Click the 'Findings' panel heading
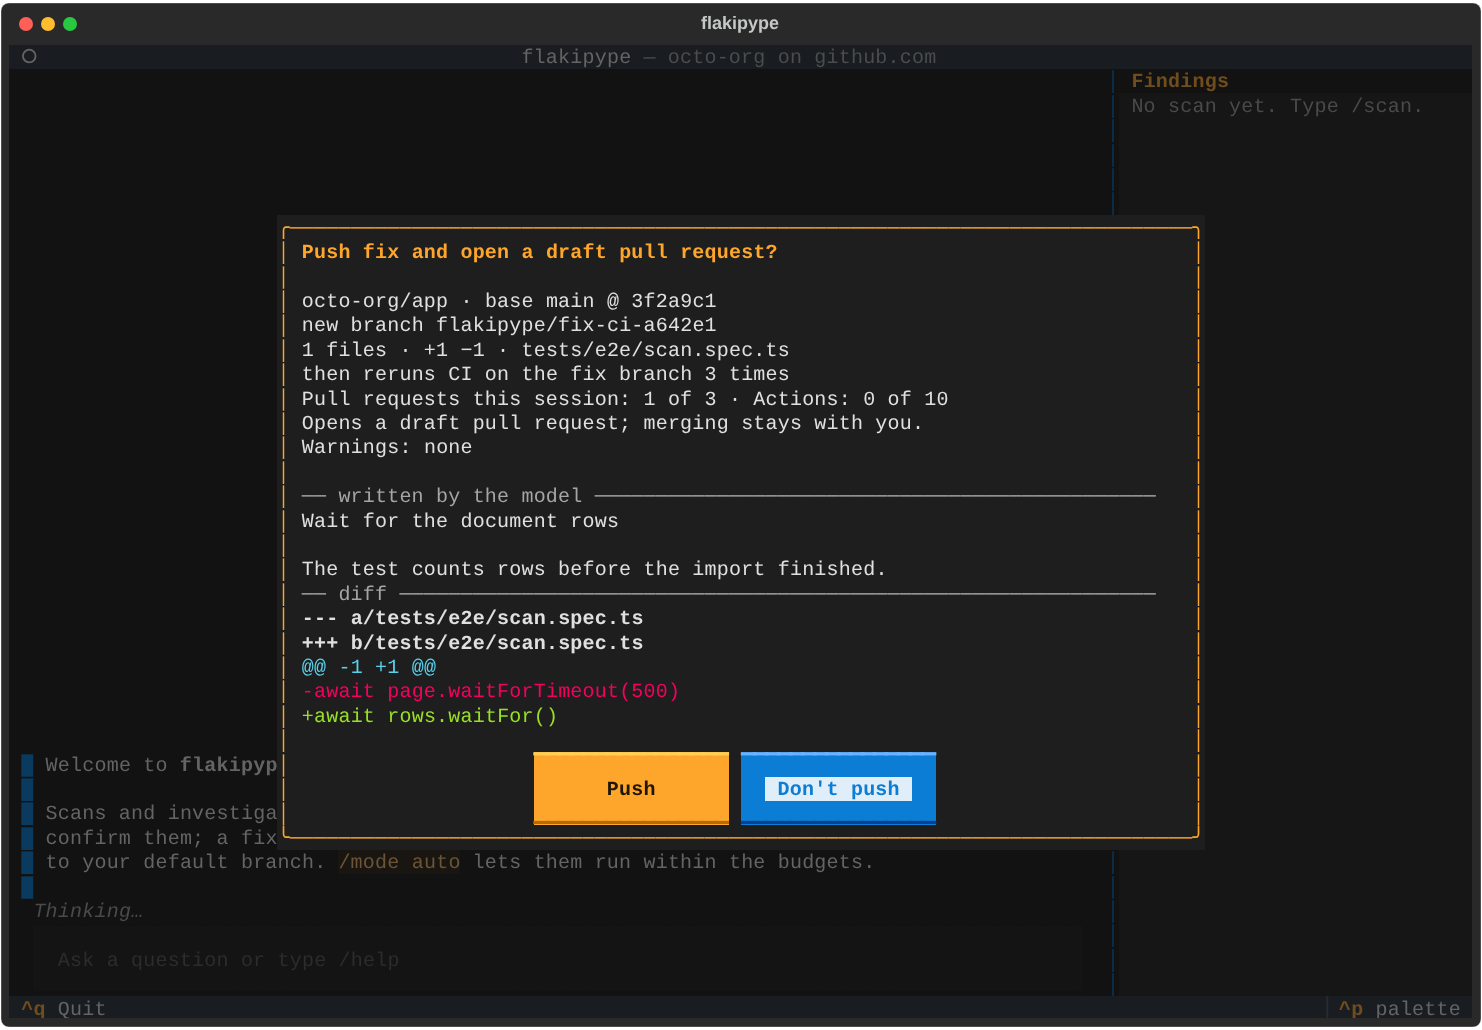Screen dimensions: 1482x1030 1180,81
